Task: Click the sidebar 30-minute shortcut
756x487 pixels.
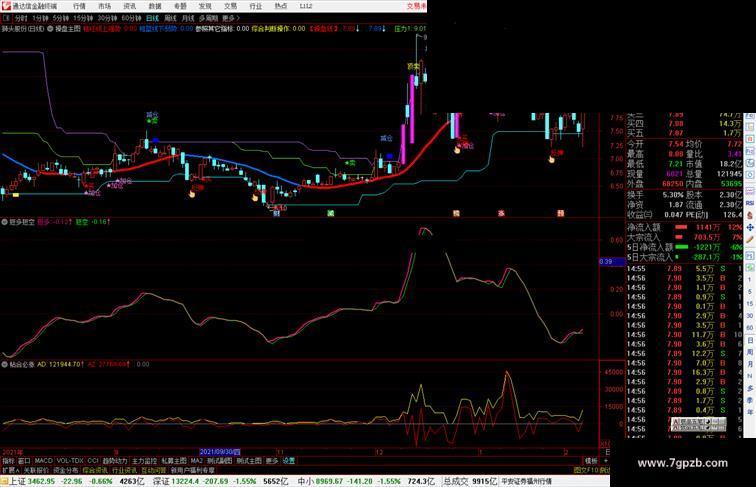Action: (750, 316)
